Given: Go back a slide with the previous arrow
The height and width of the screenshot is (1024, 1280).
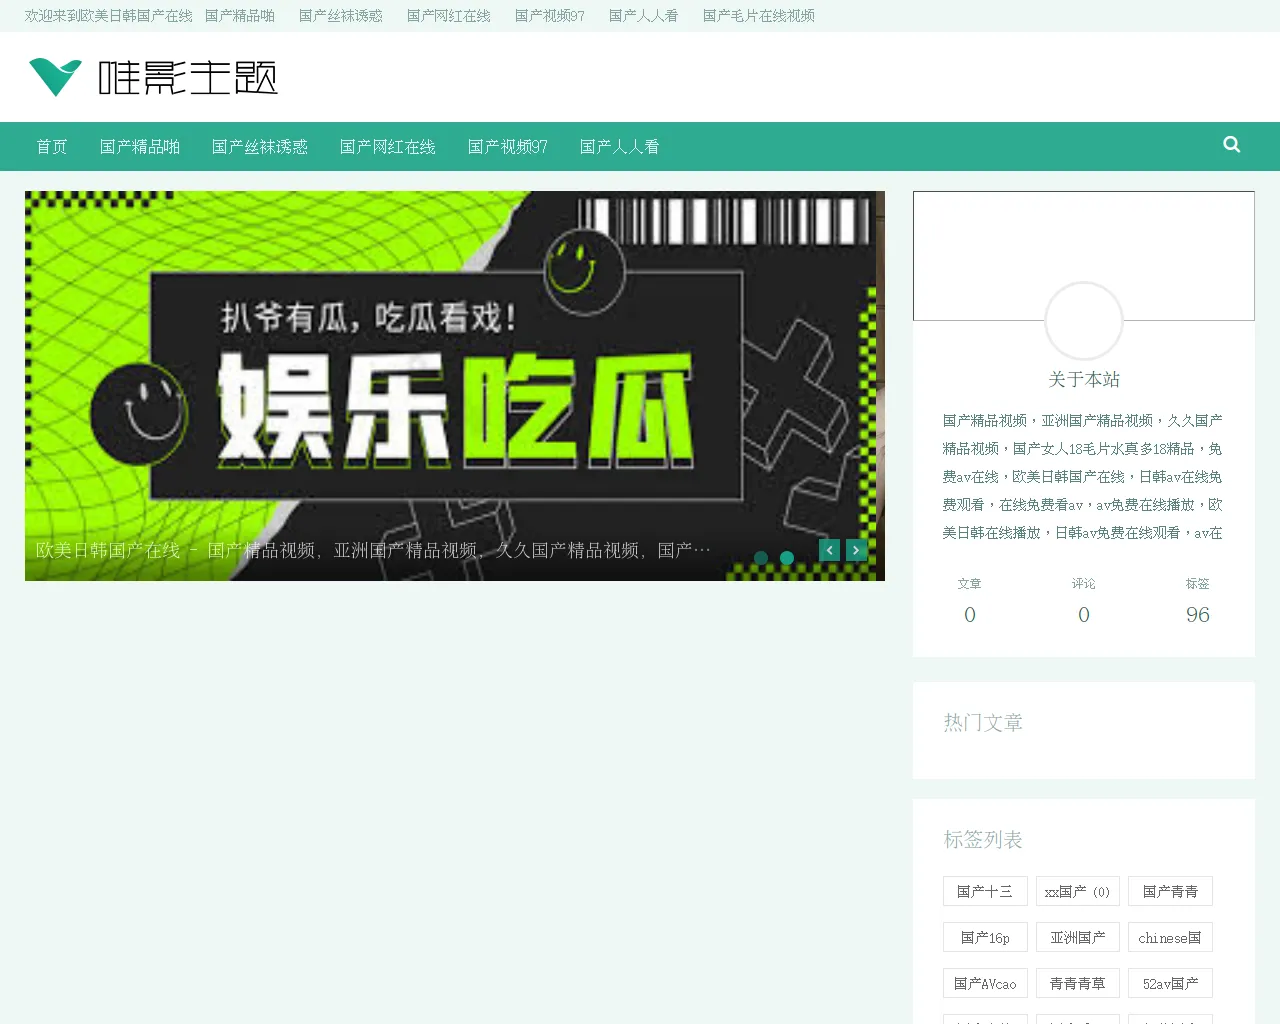Looking at the screenshot, I should click(829, 549).
